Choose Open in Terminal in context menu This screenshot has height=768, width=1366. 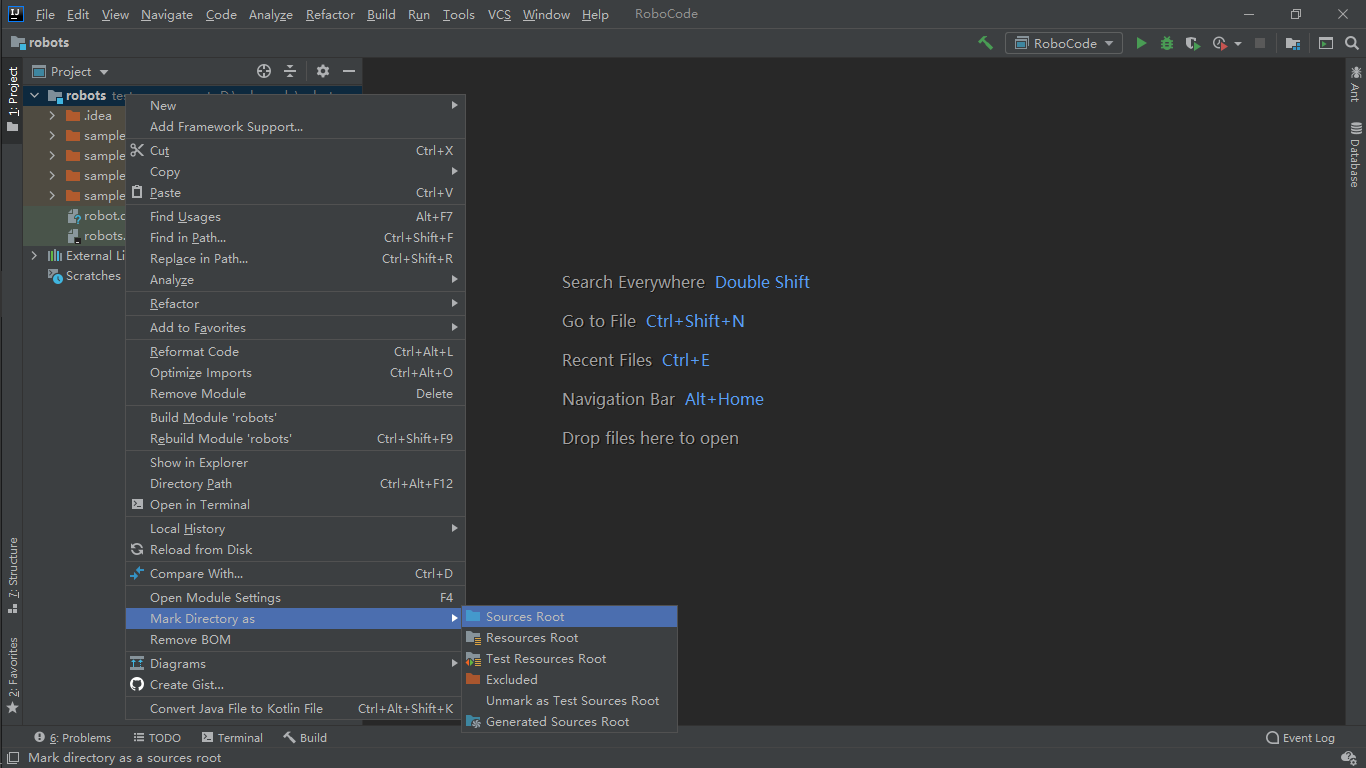click(x=295, y=505)
